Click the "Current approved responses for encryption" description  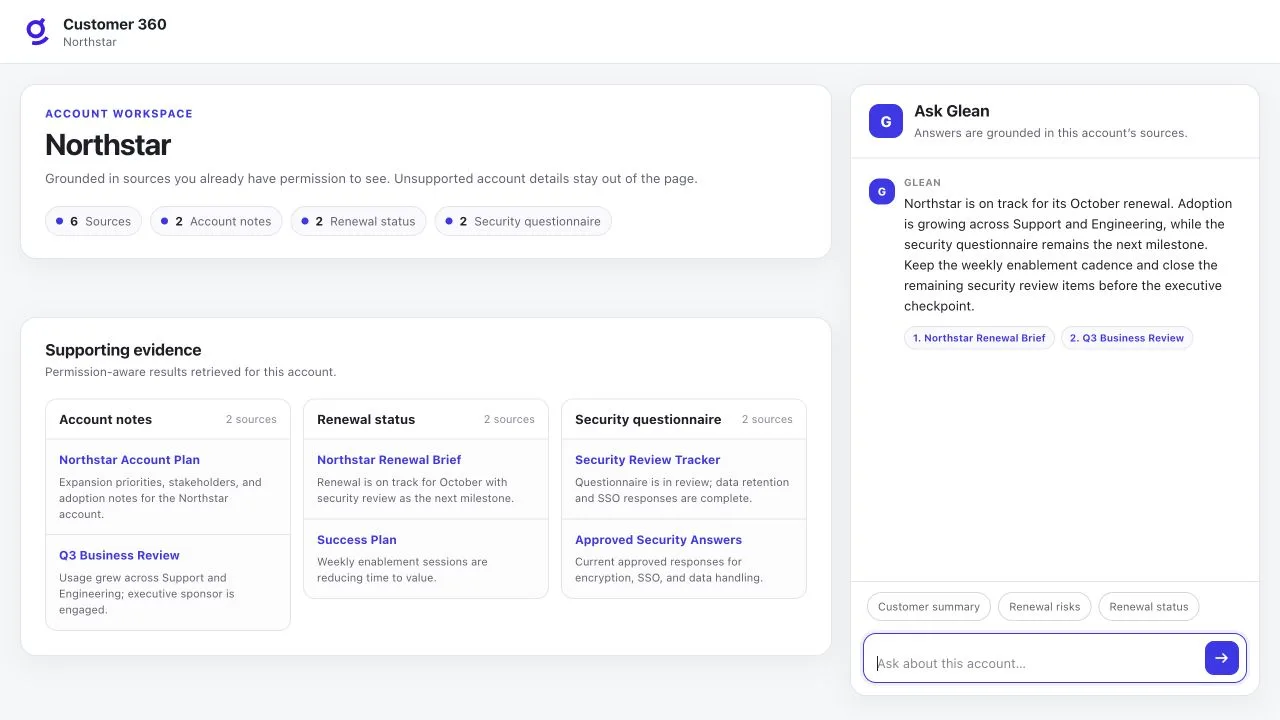[x=669, y=570]
